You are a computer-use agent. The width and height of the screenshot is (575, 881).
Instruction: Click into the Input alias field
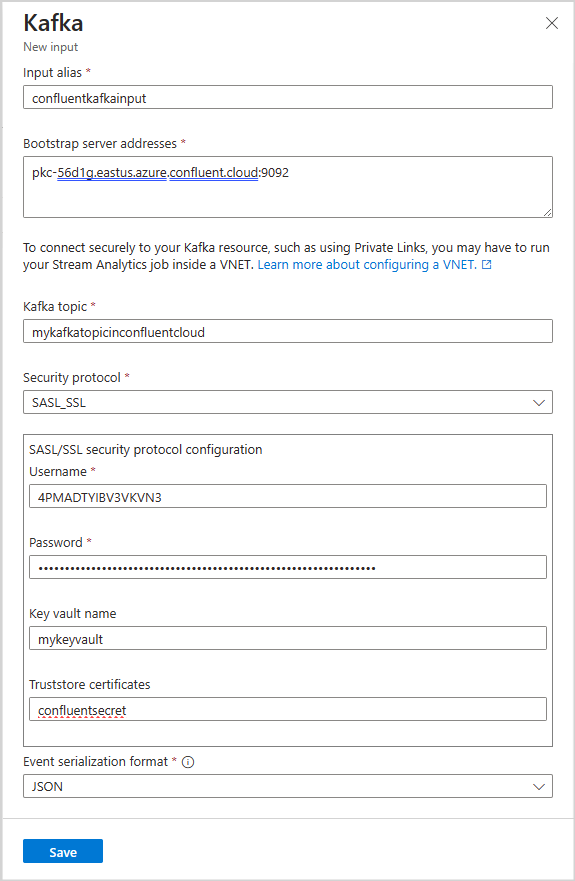click(x=288, y=97)
